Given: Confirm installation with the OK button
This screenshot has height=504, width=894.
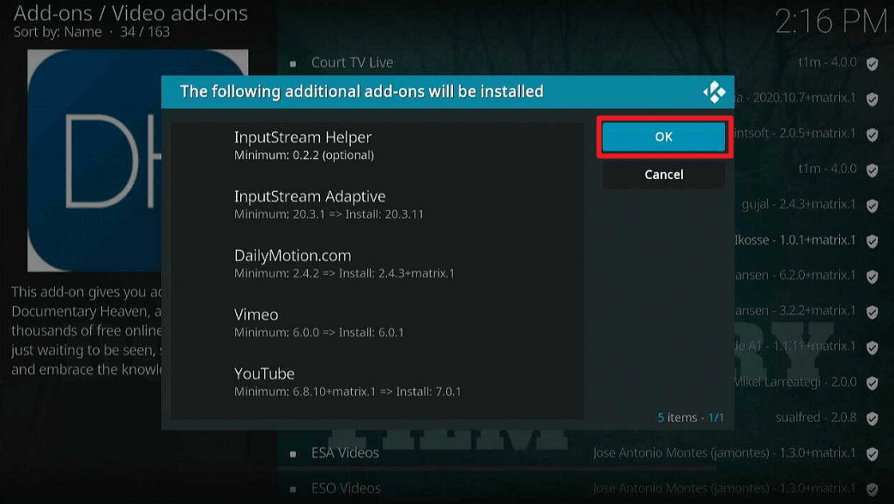Looking at the screenshot, I should 664,137.
